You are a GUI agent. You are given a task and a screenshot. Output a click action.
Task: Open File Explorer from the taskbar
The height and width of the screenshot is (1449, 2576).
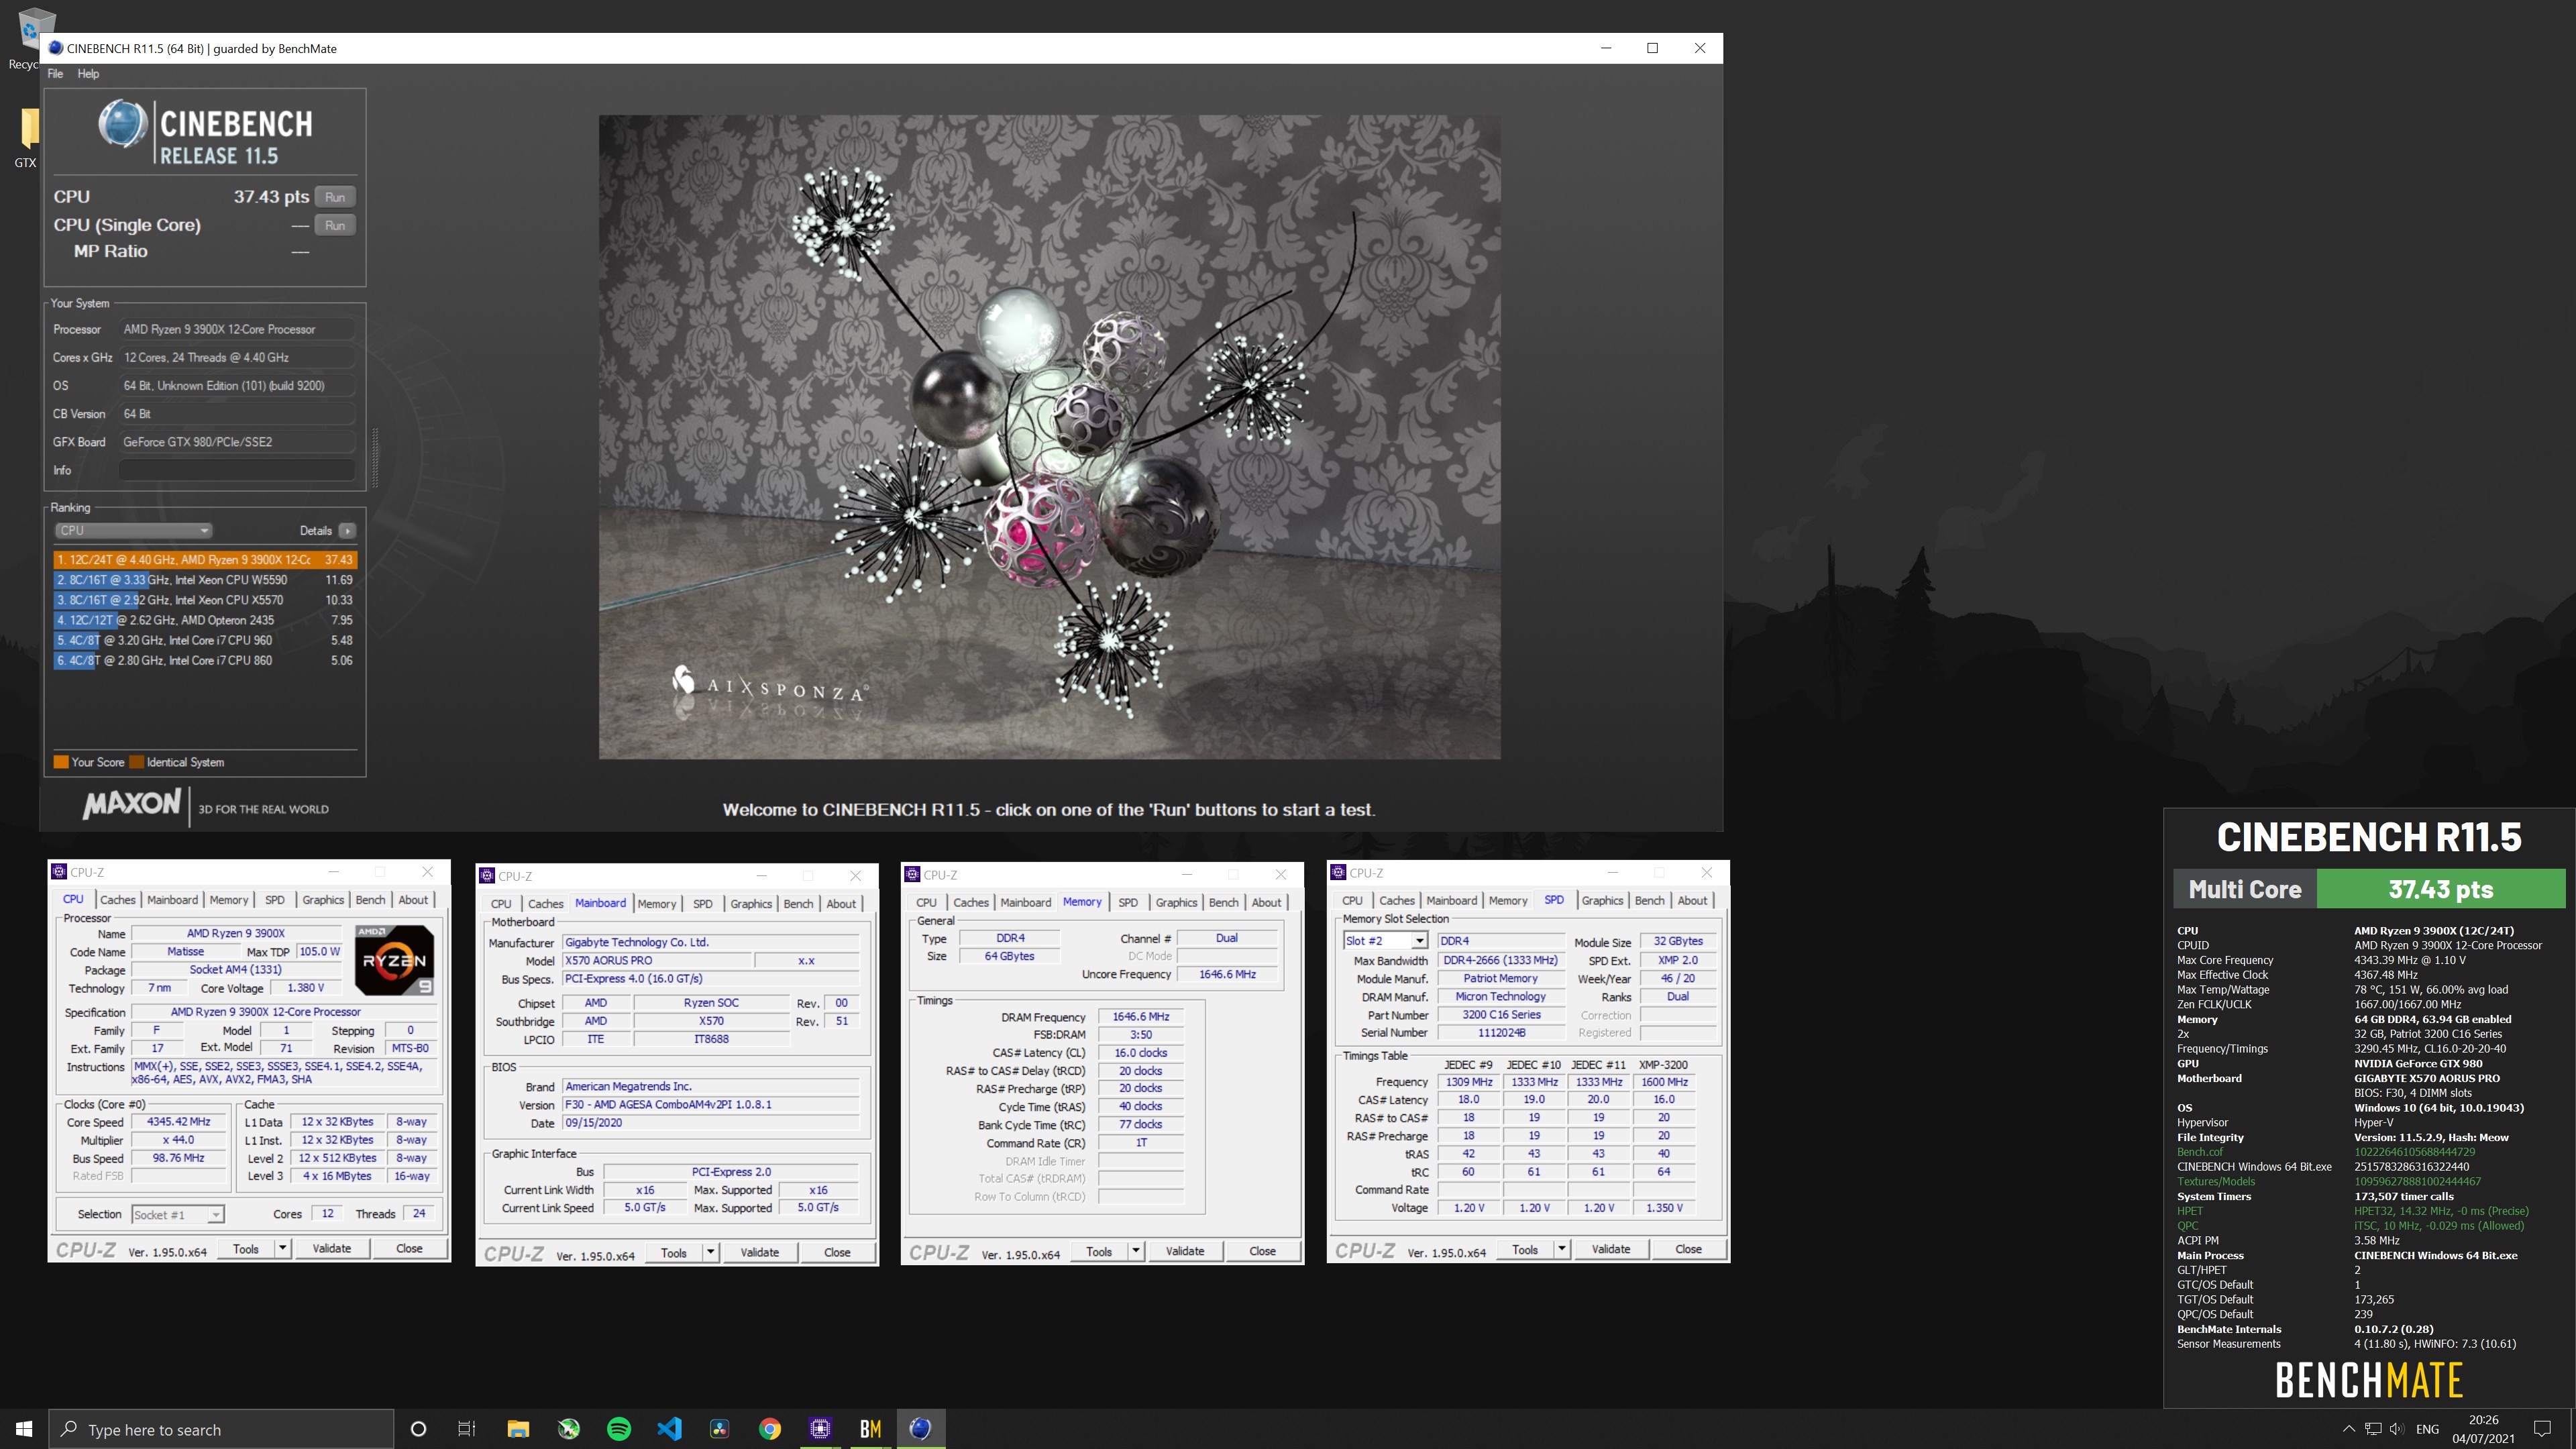[x=518, y=1429]
